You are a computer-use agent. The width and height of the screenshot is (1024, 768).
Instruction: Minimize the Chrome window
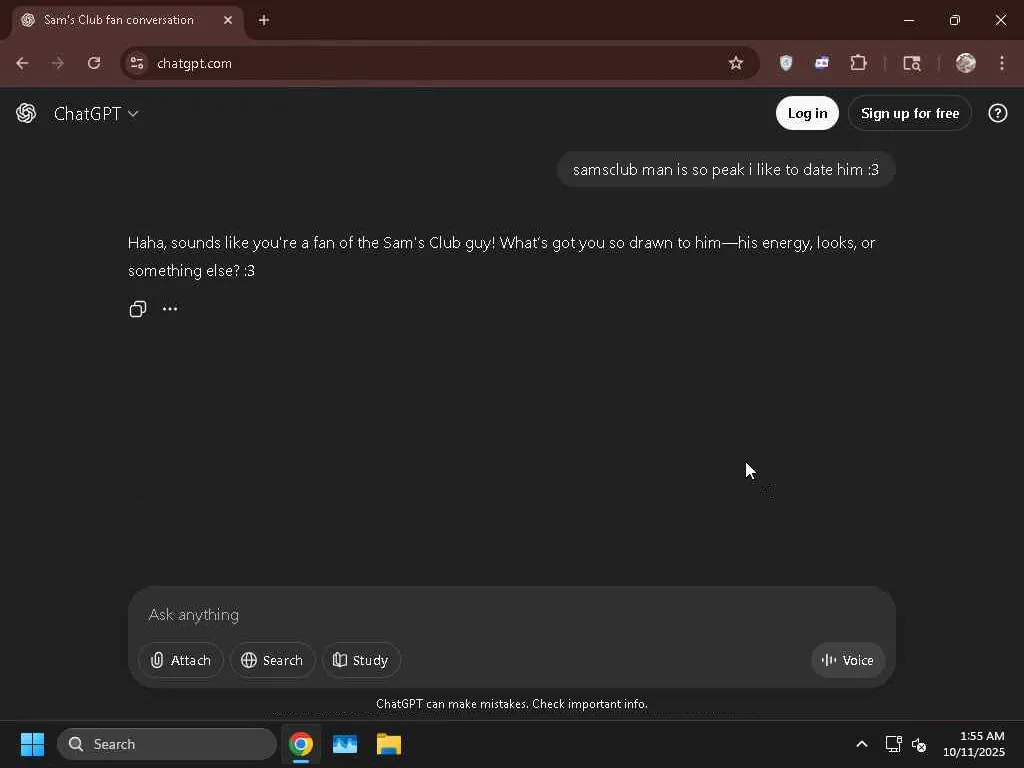tap(908, 20)
